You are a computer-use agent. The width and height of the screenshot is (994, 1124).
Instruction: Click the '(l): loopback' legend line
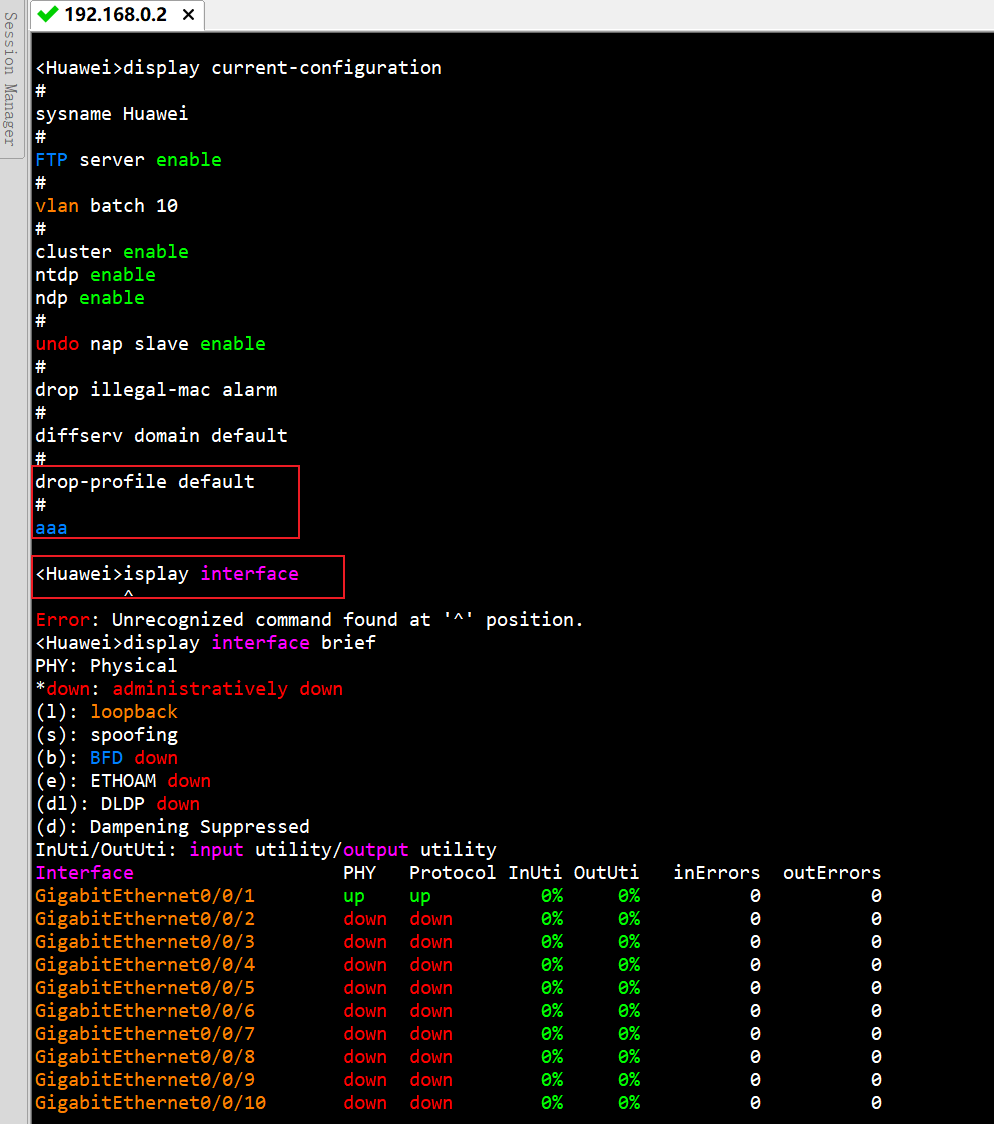(x=106, y=712)
